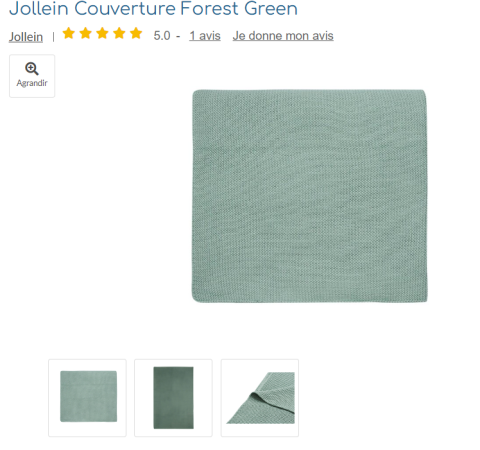
Task: Click the Agrandir button label
Action: (32, 83)
